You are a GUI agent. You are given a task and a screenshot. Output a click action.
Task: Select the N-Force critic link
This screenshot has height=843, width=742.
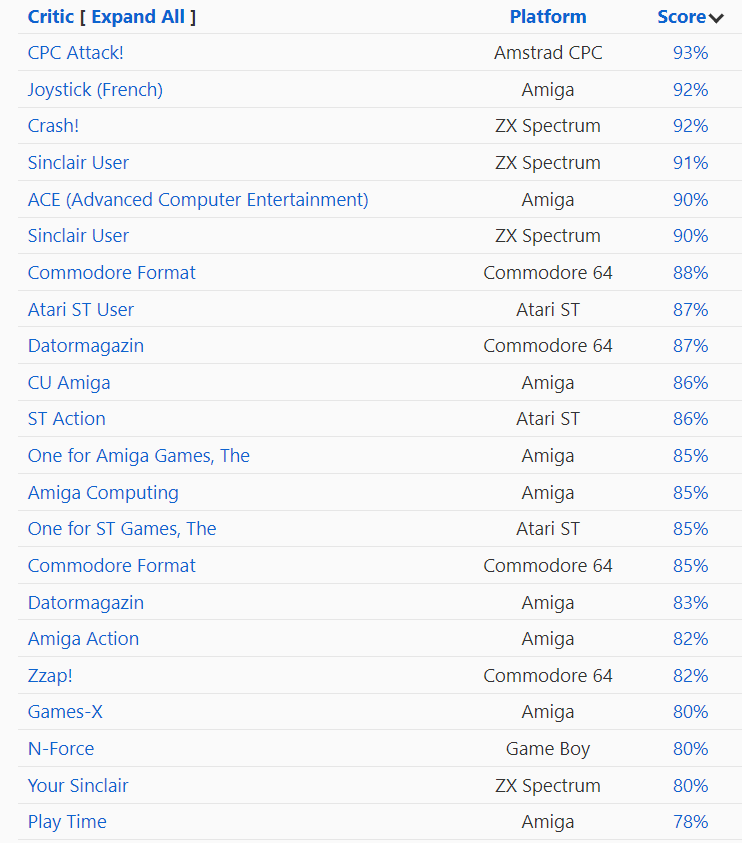[61, 748]
